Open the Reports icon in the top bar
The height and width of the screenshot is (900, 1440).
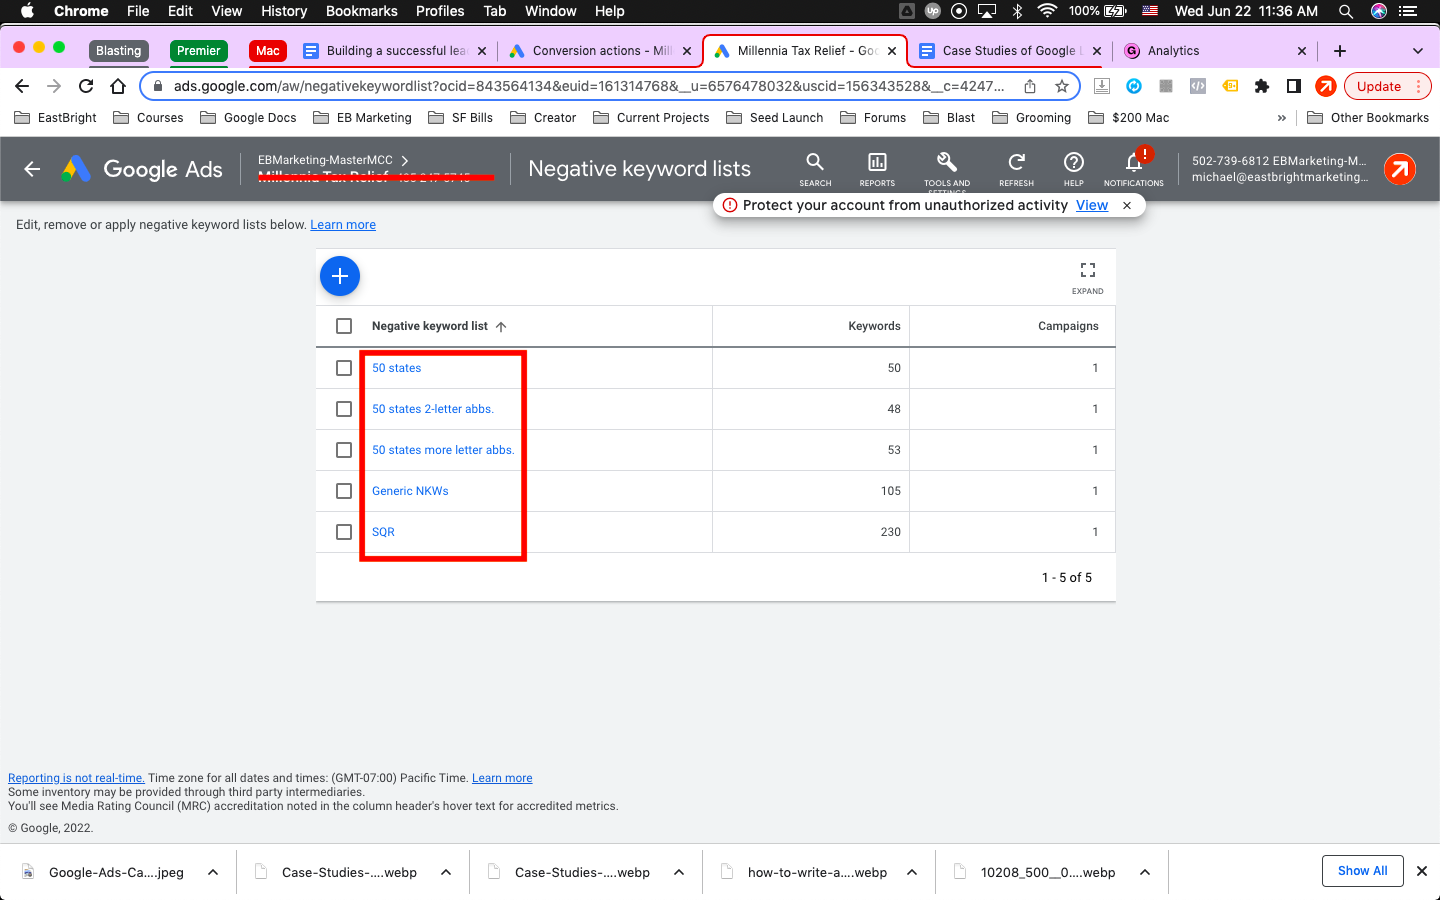pyautogui.click(x=877, y=168)
